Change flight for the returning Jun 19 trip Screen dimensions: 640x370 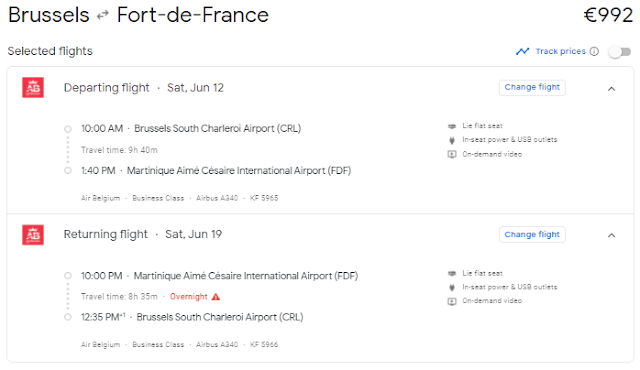[532, 235]
